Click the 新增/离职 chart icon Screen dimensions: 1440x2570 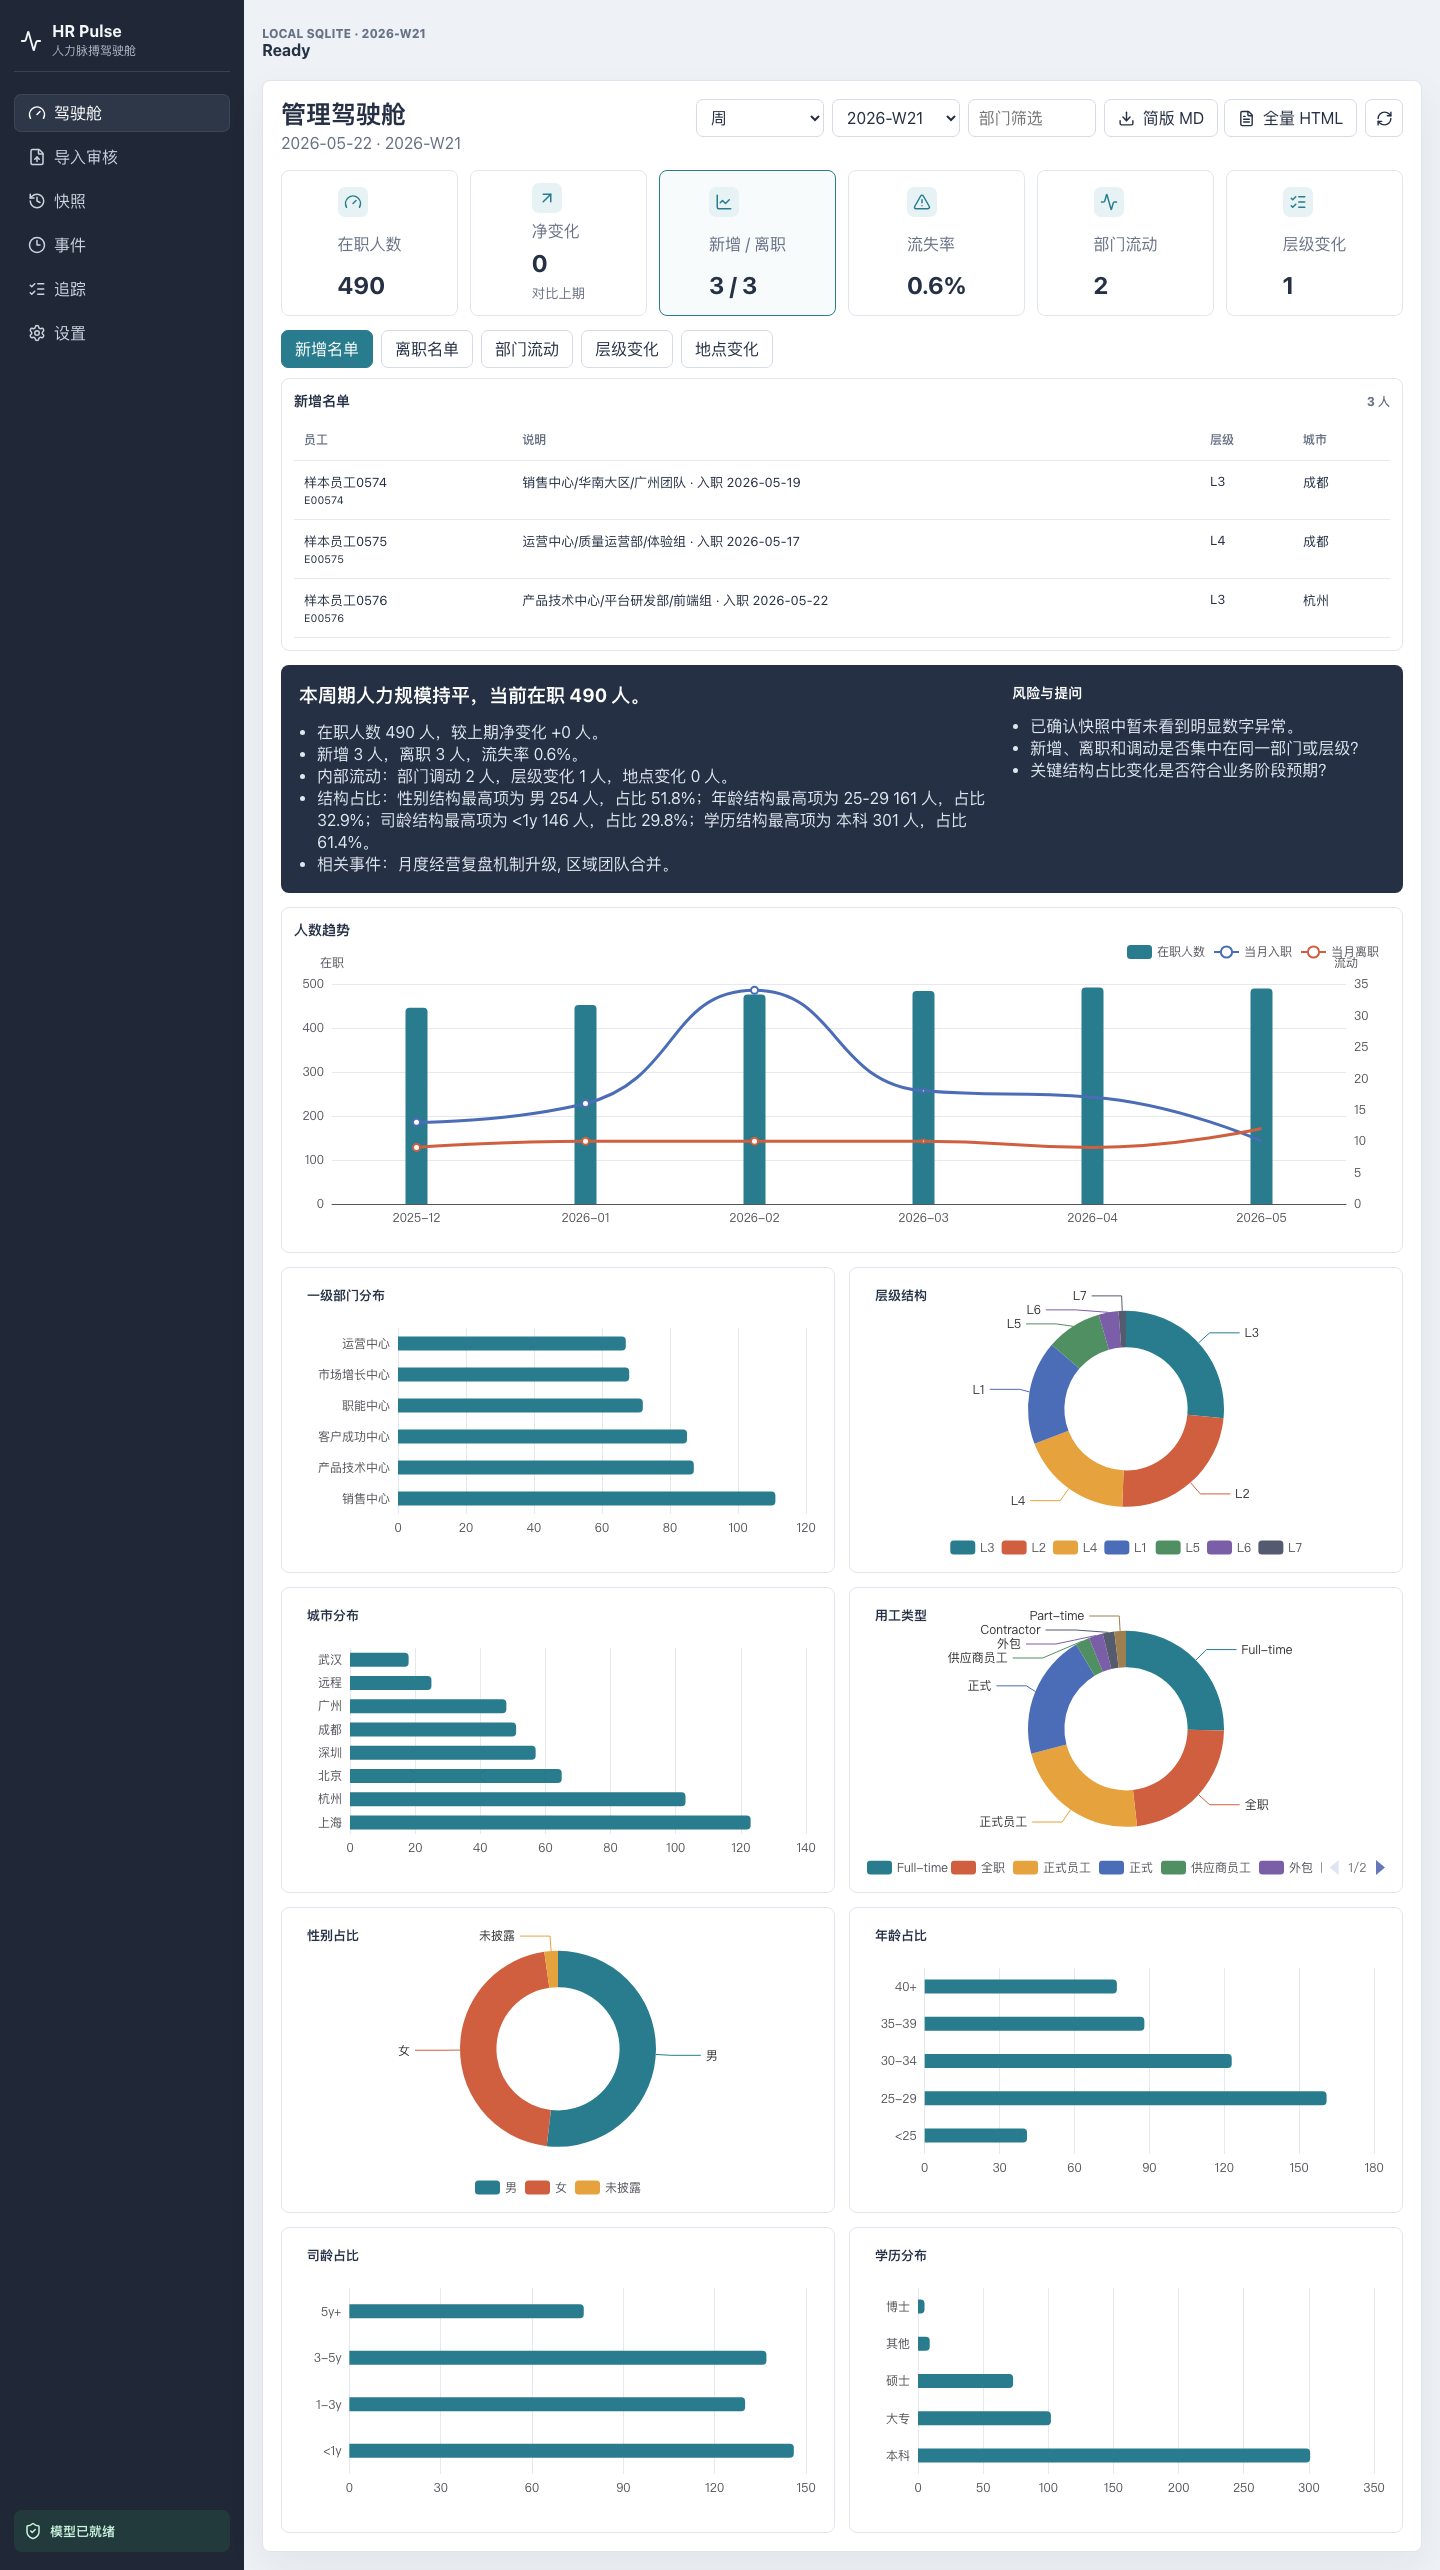(724, 202)
